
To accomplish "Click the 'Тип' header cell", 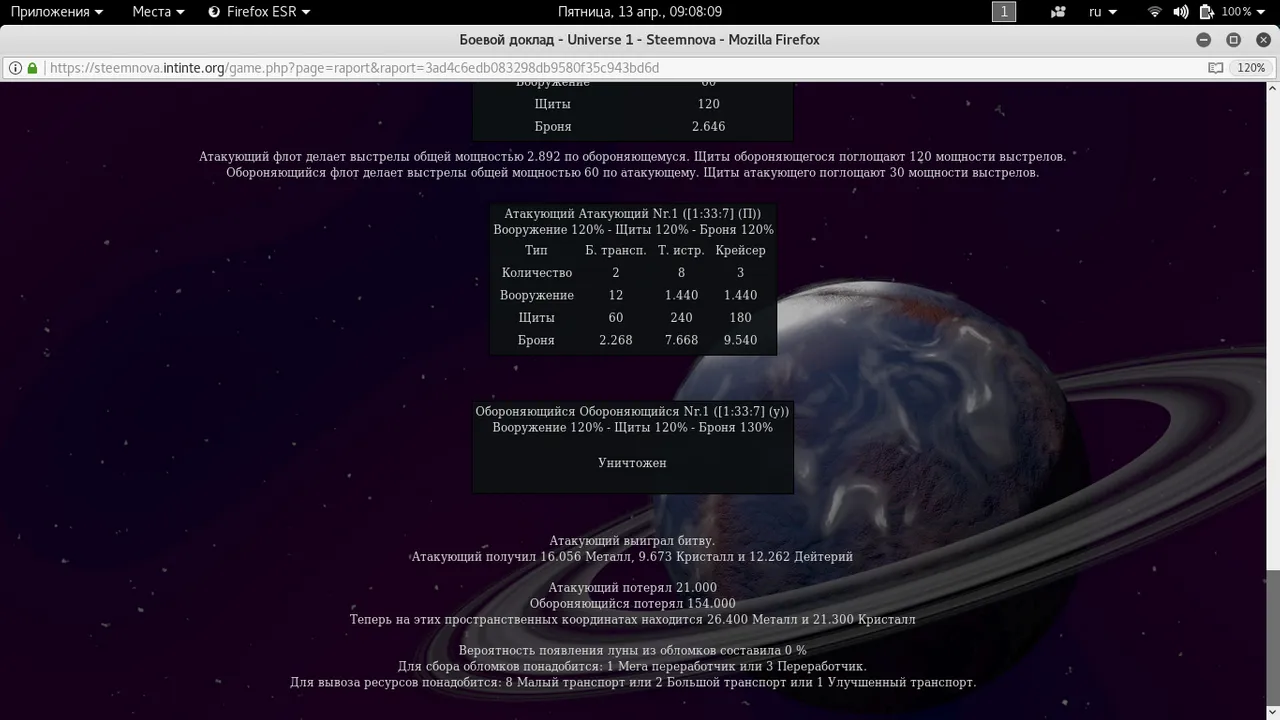I will pos(537,251).
